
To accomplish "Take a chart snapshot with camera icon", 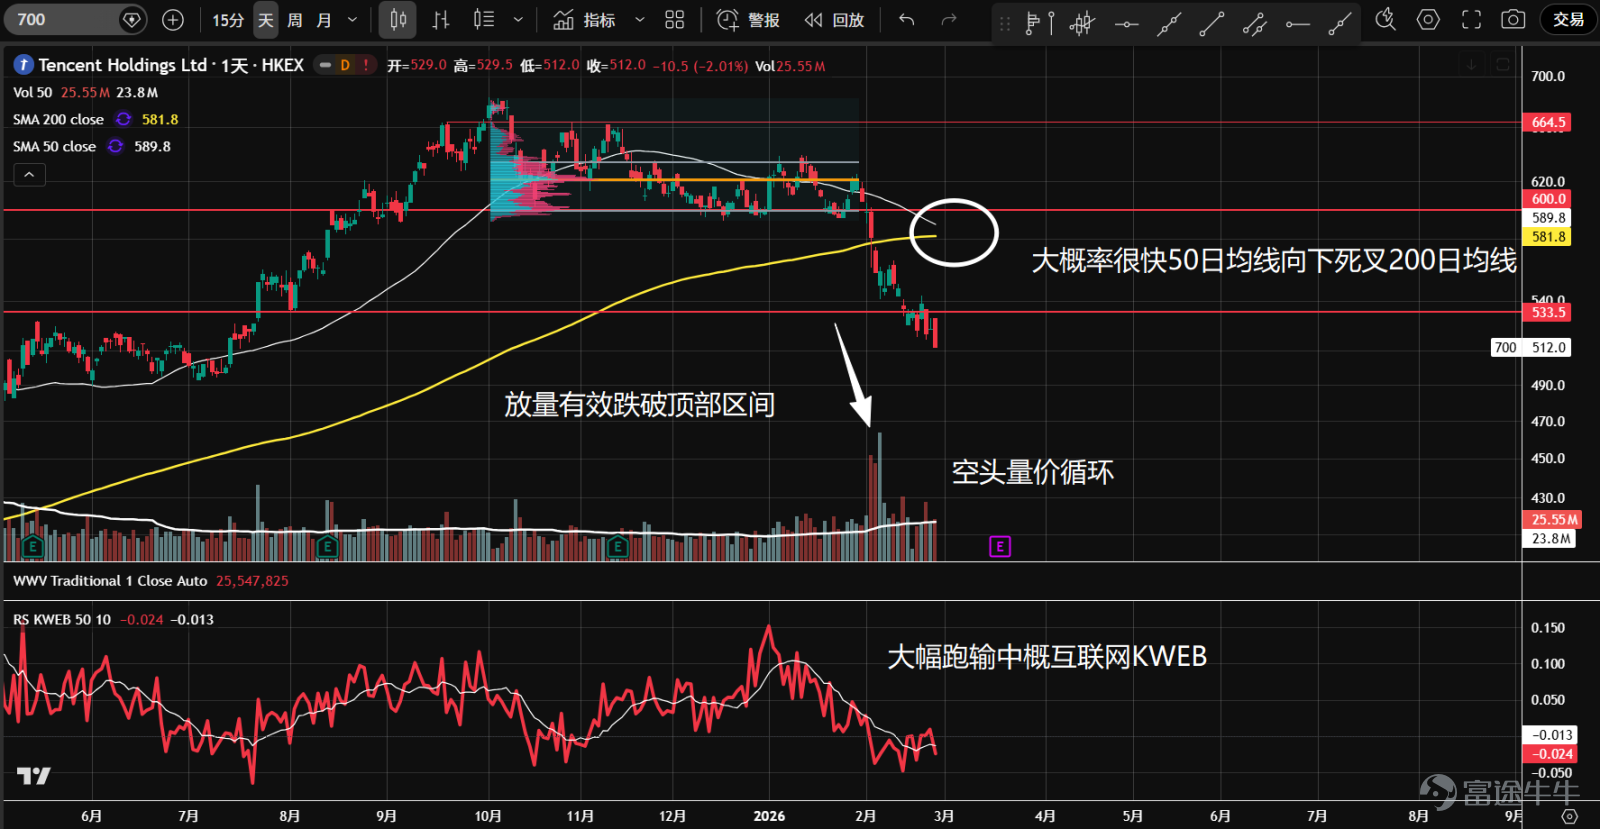I will (1513, 19).
